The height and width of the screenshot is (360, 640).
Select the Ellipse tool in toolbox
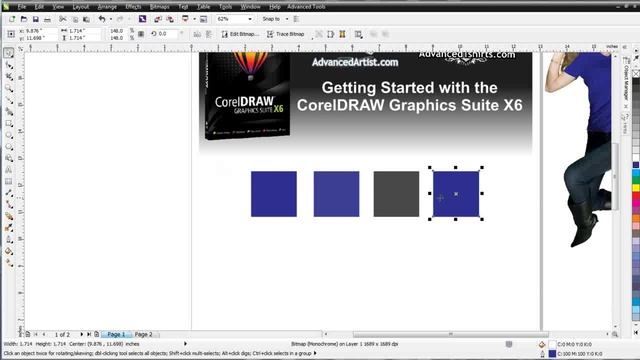pos(9,135)
